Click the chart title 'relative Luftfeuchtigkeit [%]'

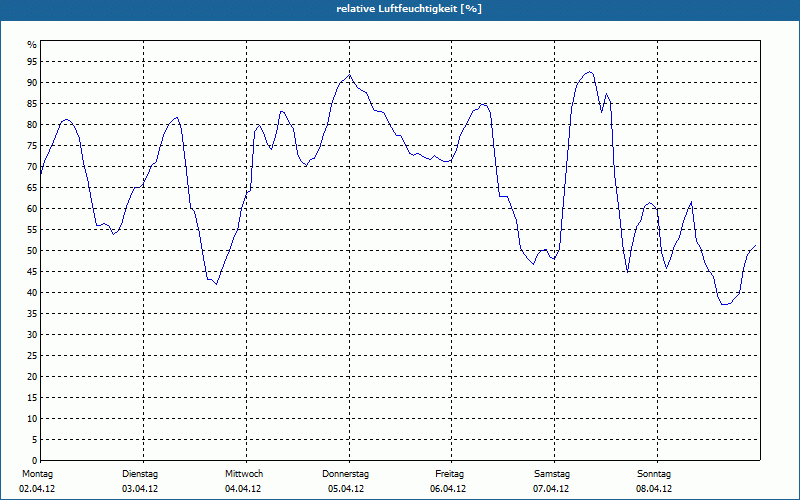pos(409,9)
